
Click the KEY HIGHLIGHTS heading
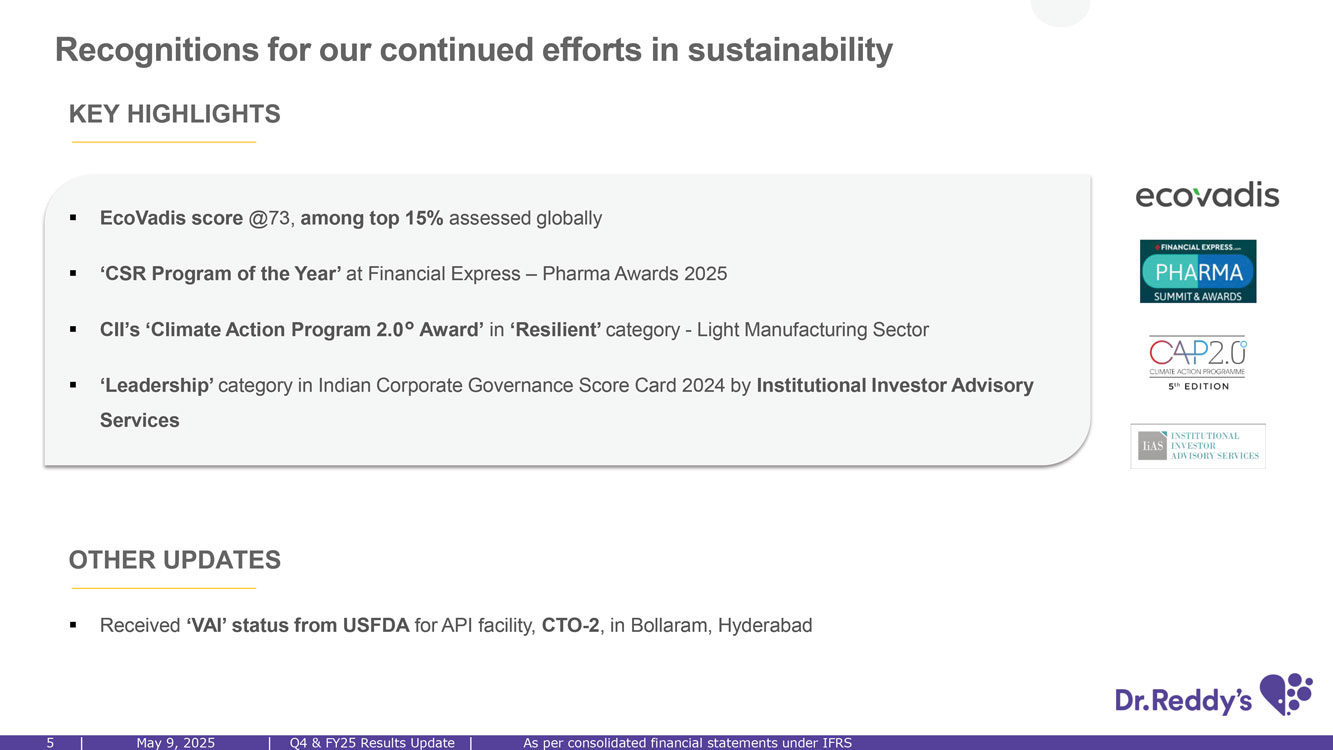pos(174,115)
